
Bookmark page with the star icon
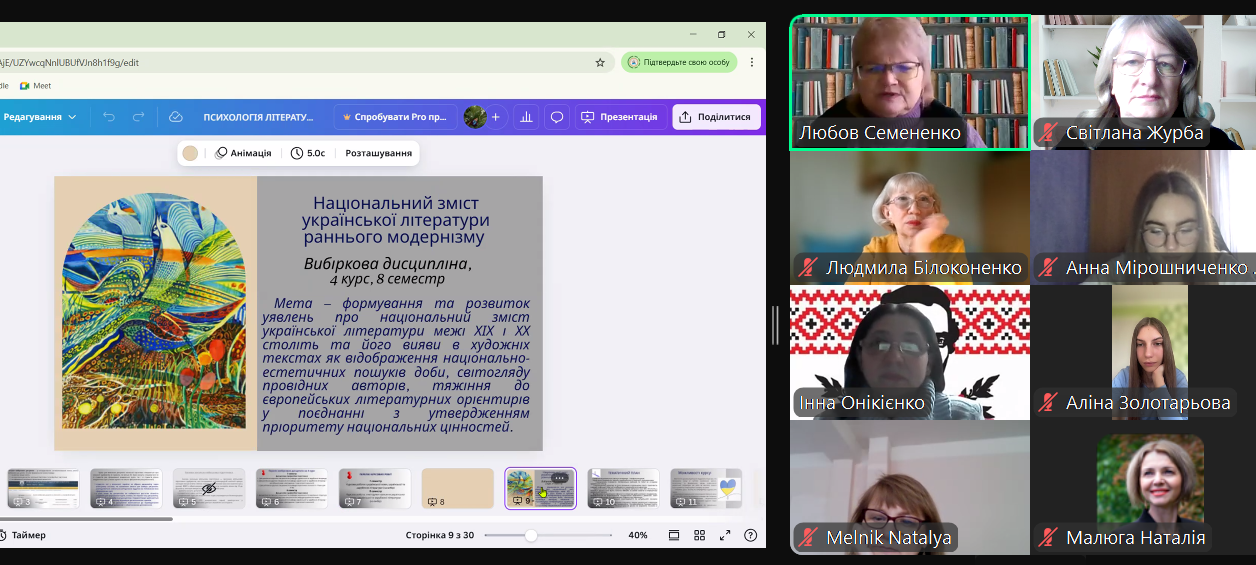[x=600, y=62]
